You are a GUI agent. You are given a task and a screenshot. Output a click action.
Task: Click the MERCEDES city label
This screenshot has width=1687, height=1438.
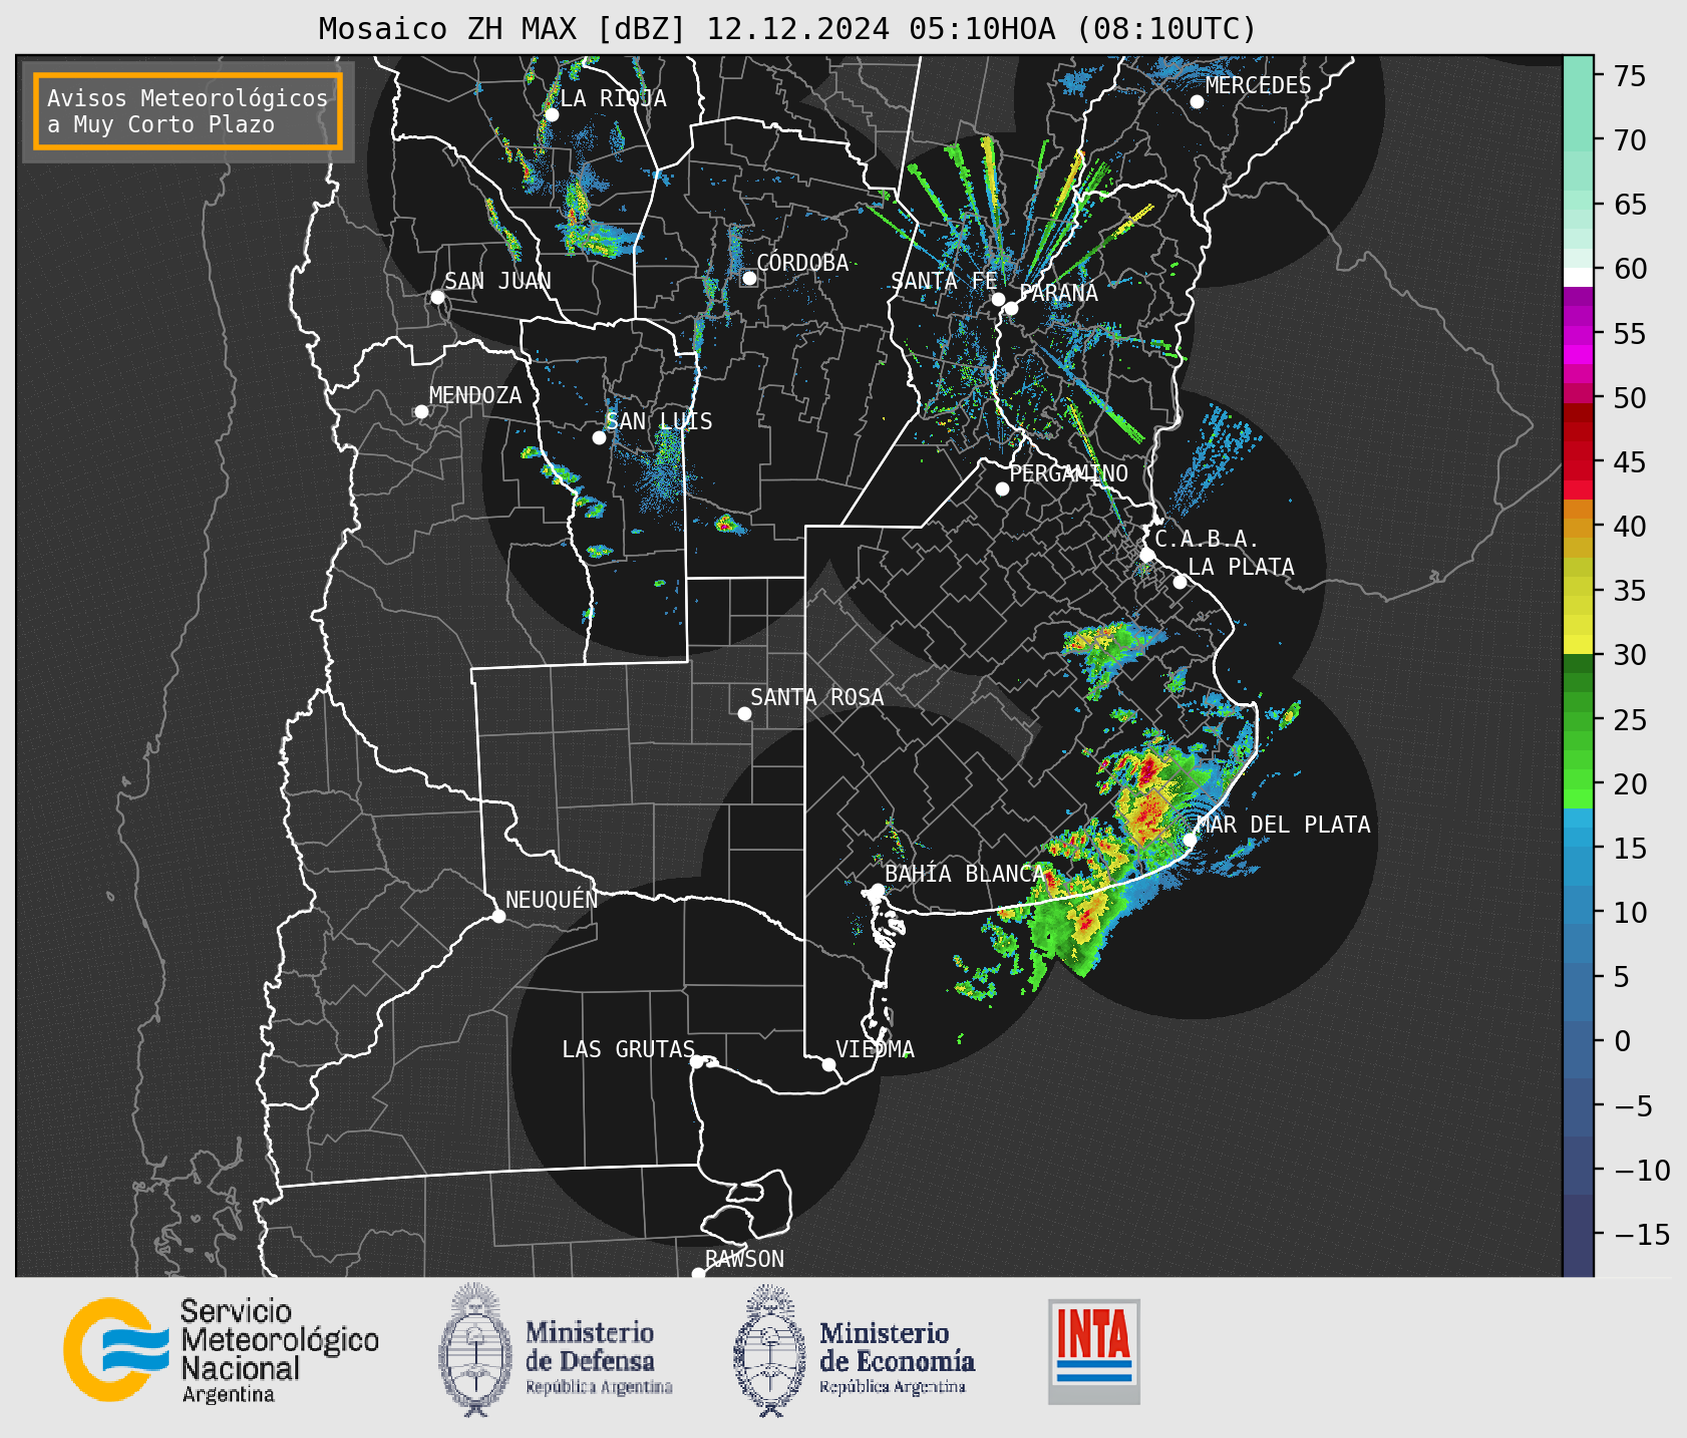pyautogui.click(x=1258, y=86)
